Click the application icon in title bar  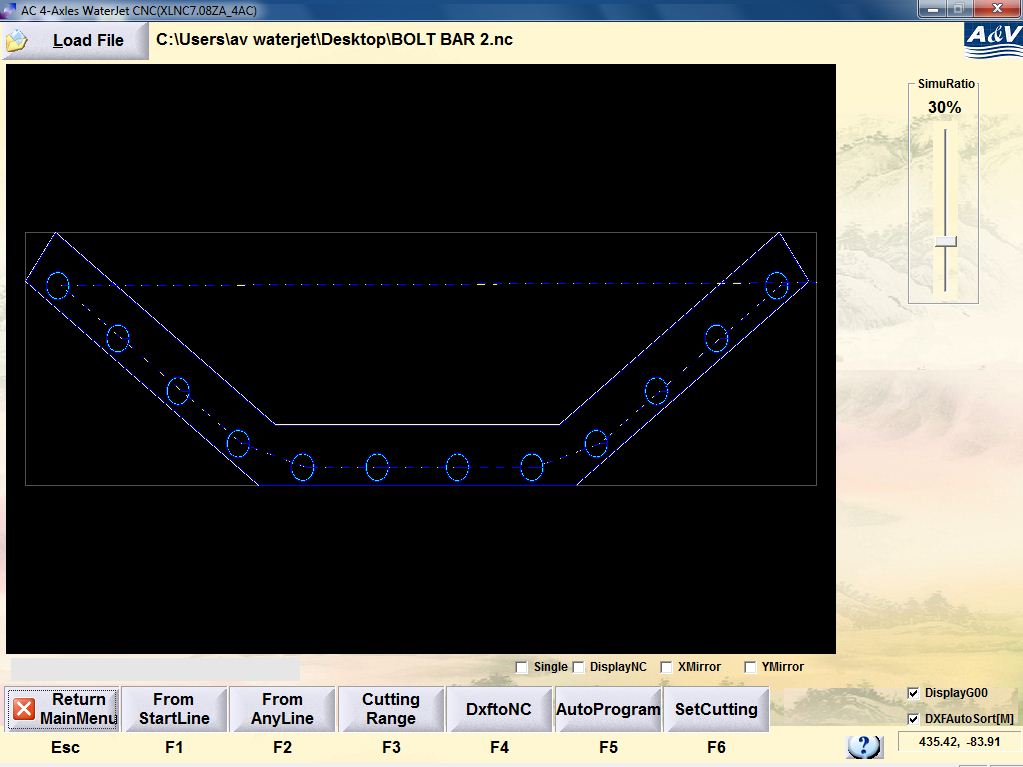point(8,10)
